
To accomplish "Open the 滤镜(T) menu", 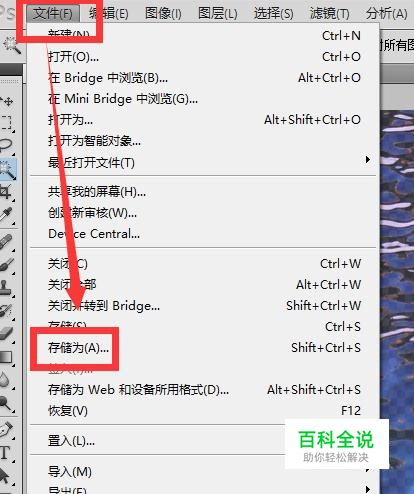I will click(329, 14).
